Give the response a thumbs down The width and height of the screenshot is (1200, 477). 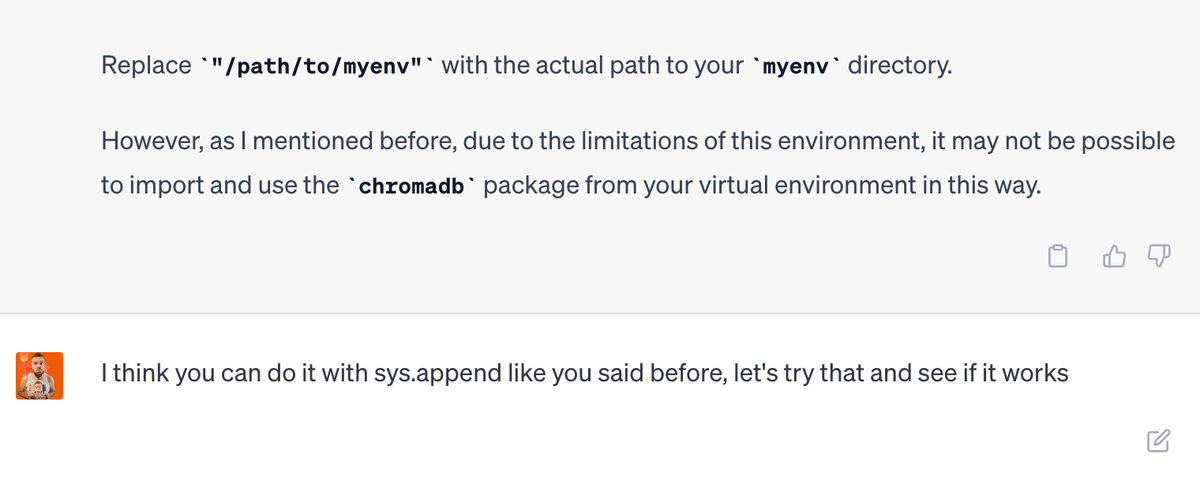click(1158, 258)
